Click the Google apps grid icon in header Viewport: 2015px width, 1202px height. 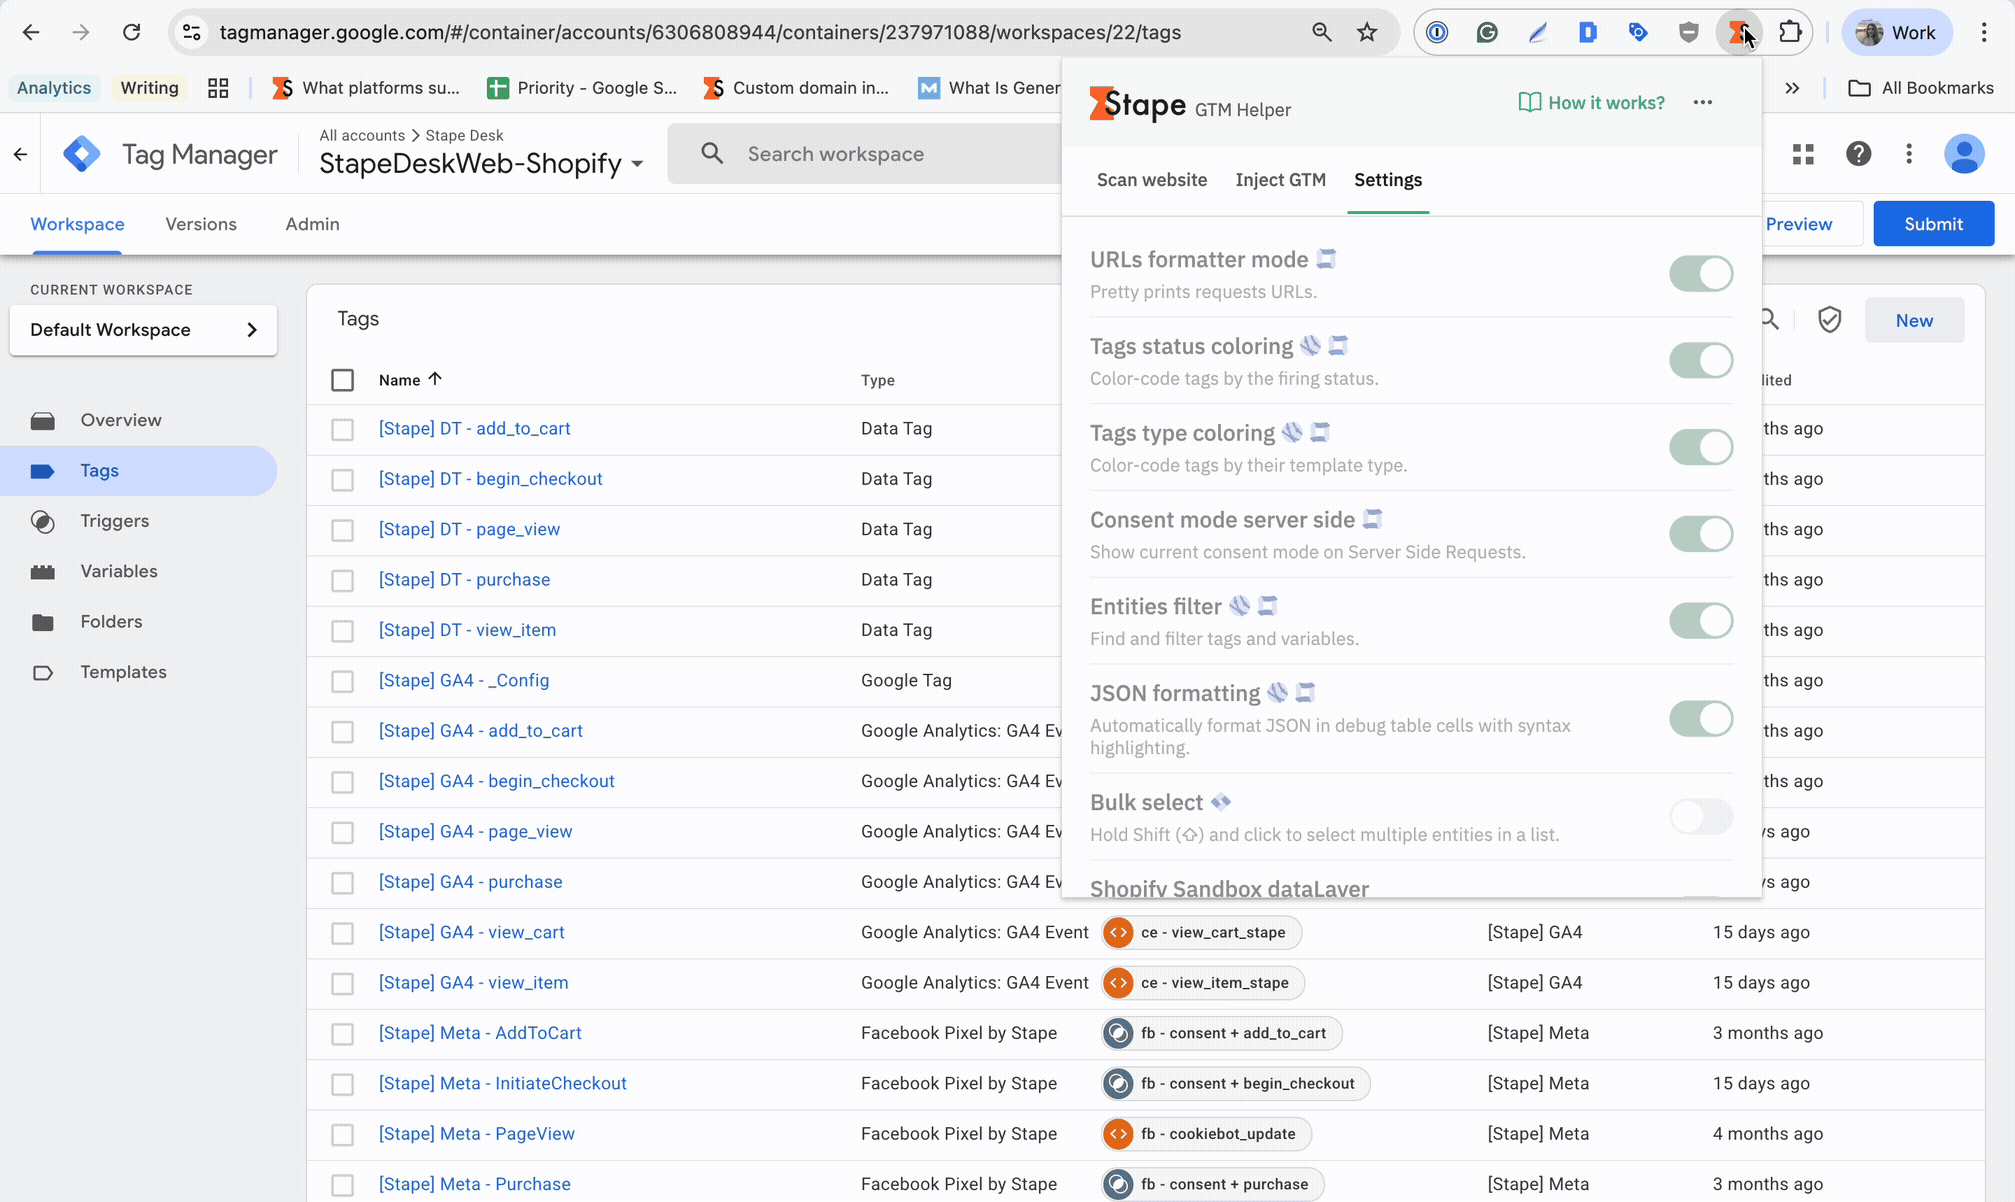[1804, 153]
